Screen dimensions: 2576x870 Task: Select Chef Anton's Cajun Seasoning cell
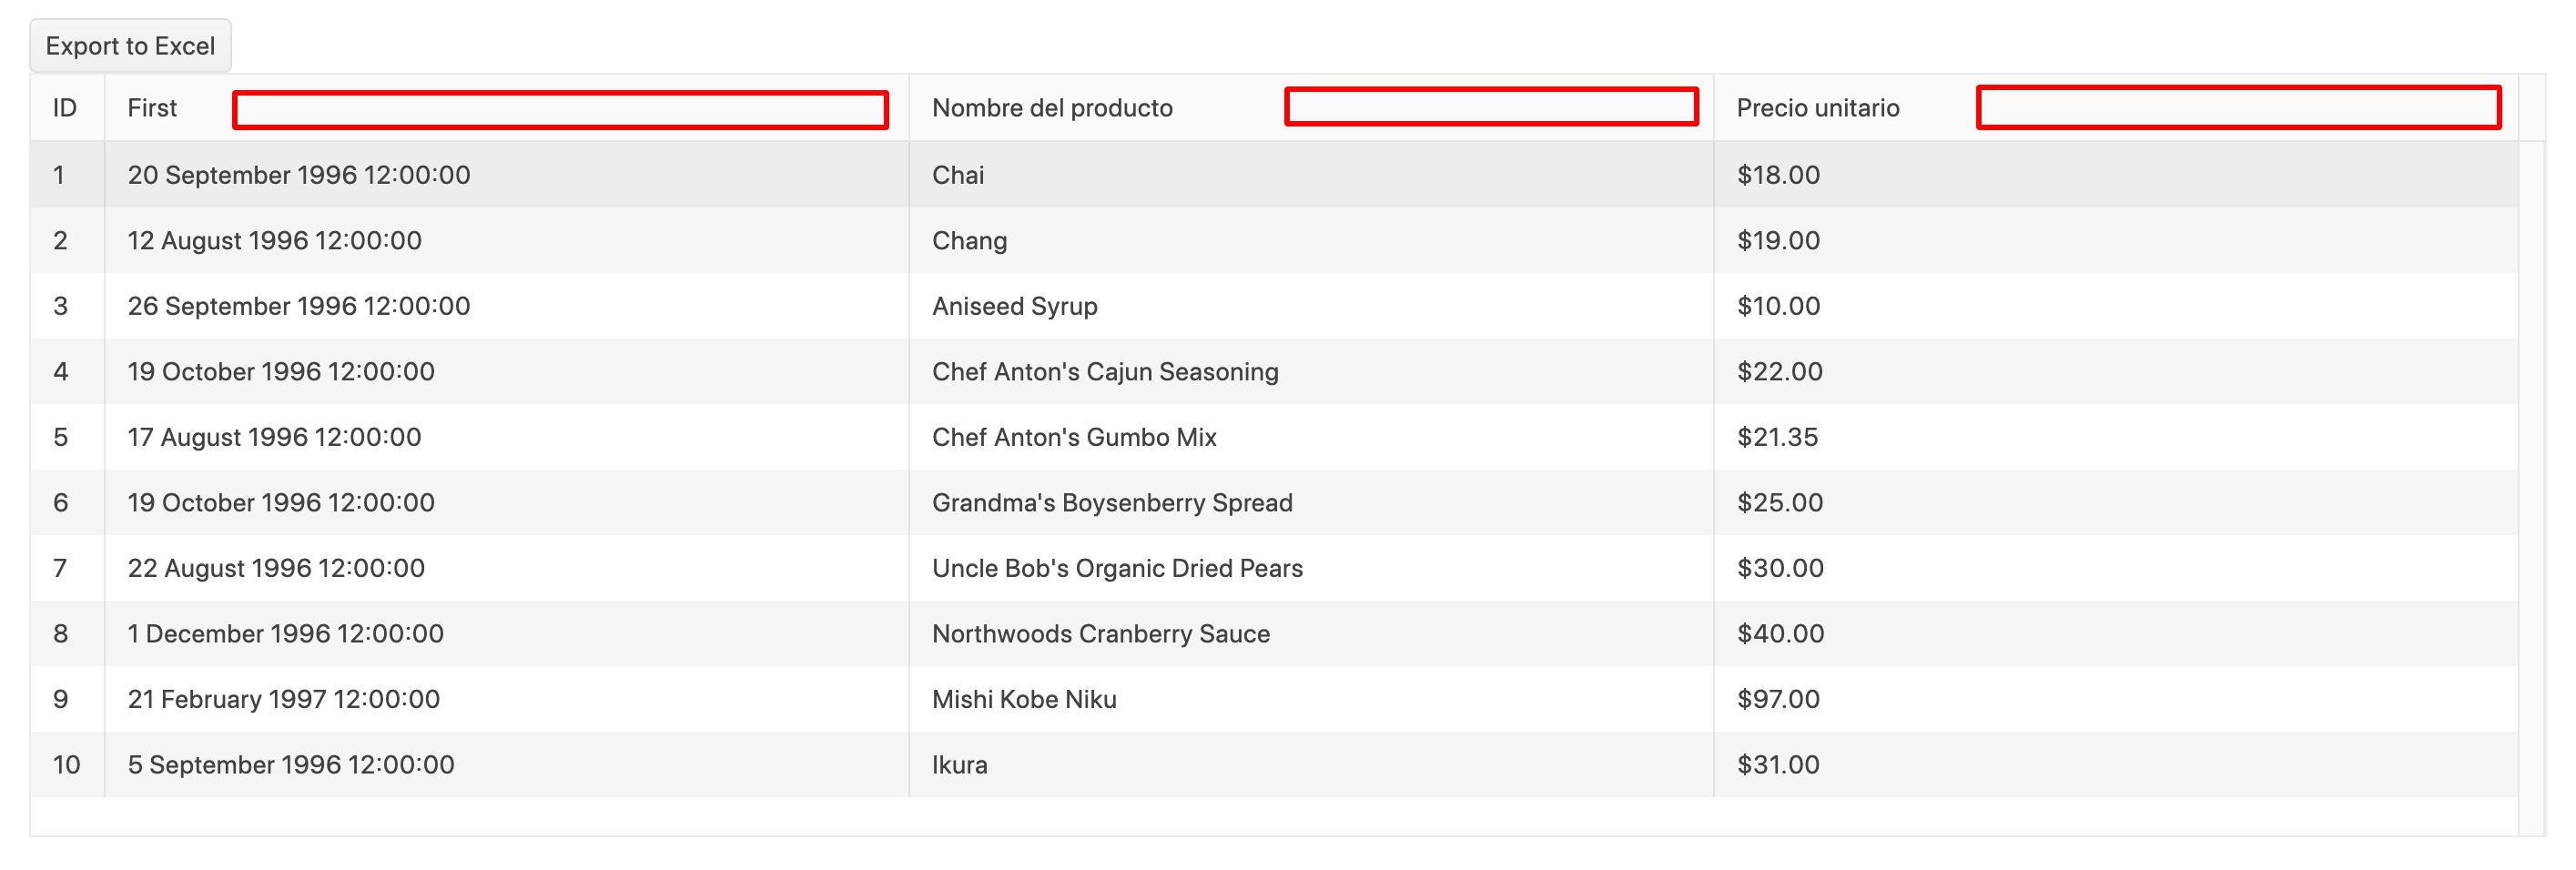(1104, 372)
